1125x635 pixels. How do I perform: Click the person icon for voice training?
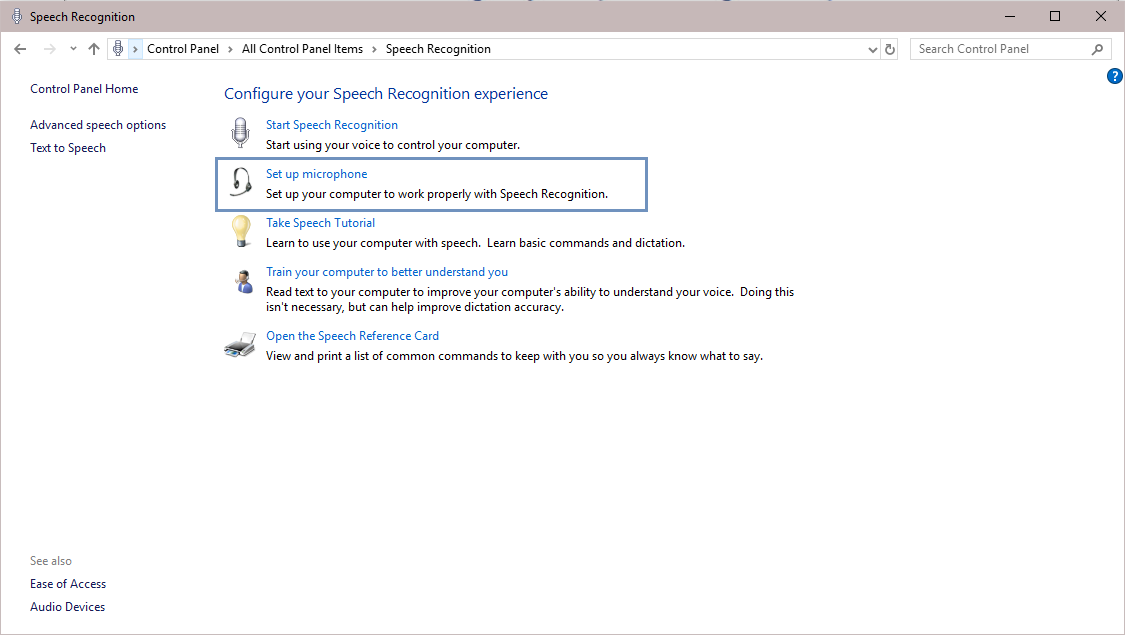242,281
